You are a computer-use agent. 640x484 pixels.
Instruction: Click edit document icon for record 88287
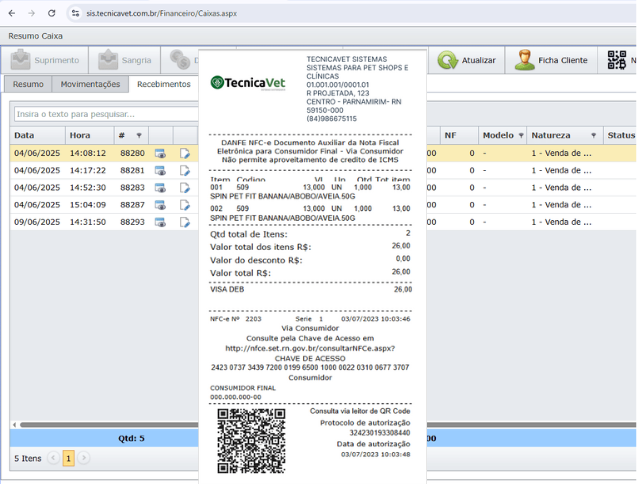tap(185, 205)
